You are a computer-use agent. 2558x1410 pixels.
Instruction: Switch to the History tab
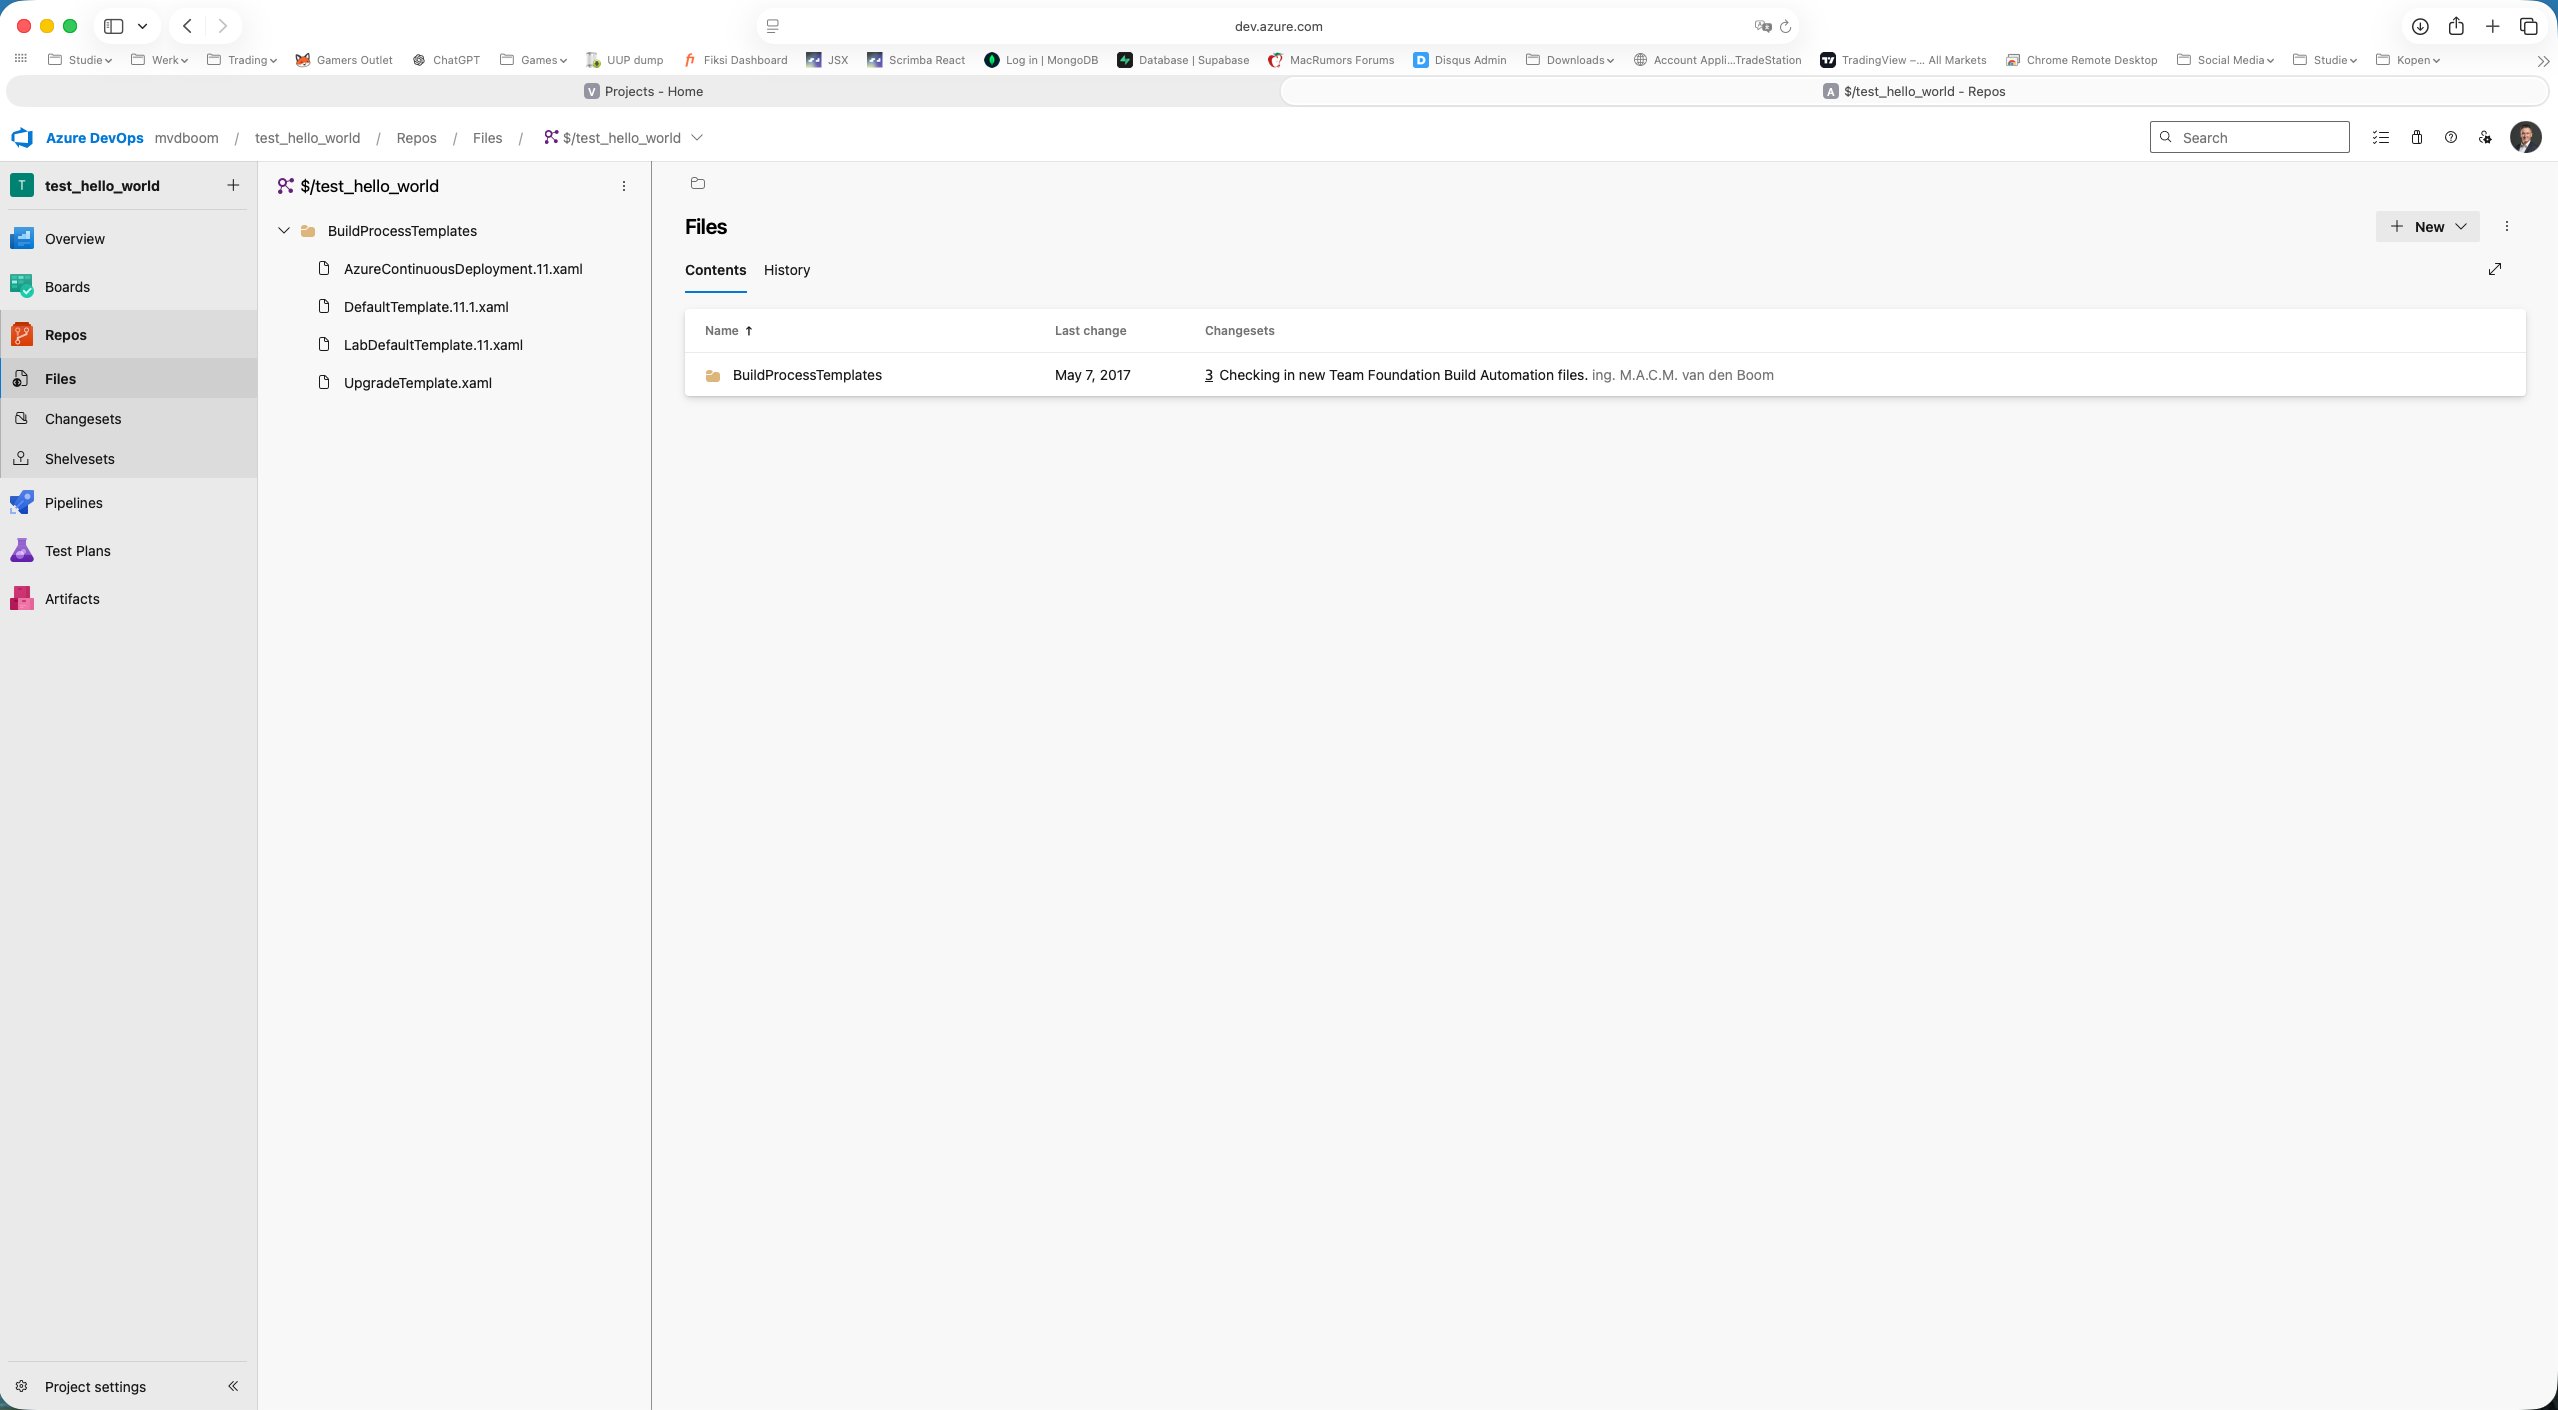tap(786, 270)
